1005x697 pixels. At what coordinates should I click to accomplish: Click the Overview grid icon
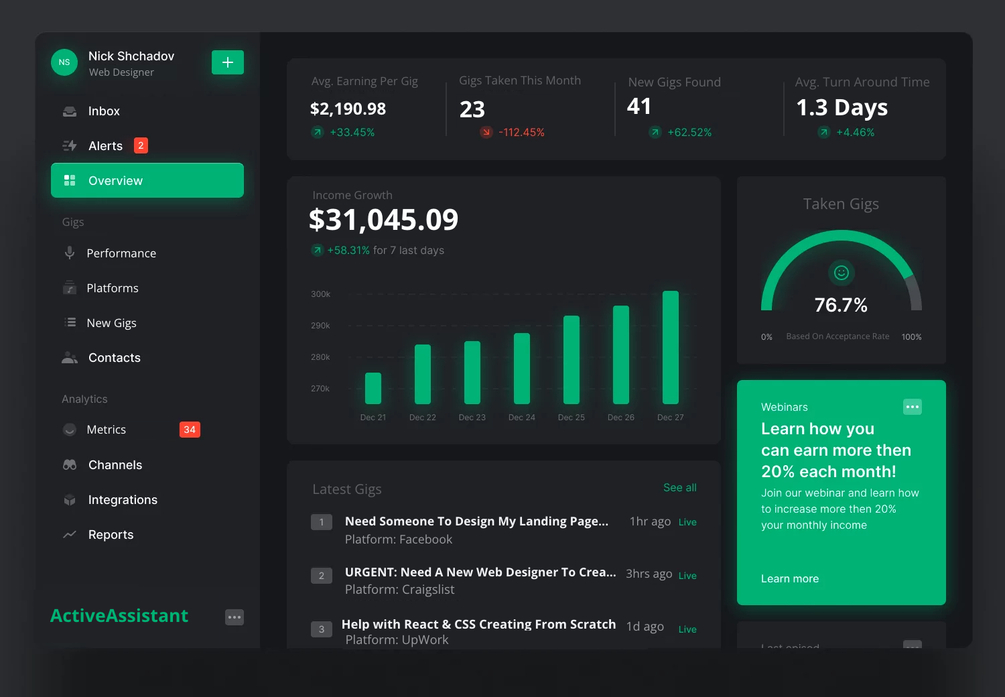pos(69,181)
